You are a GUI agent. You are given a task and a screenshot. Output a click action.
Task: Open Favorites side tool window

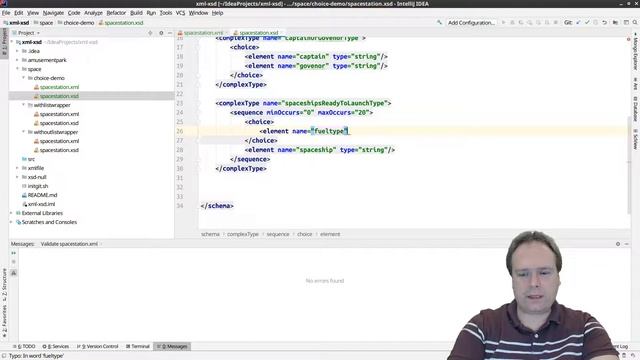4,321
